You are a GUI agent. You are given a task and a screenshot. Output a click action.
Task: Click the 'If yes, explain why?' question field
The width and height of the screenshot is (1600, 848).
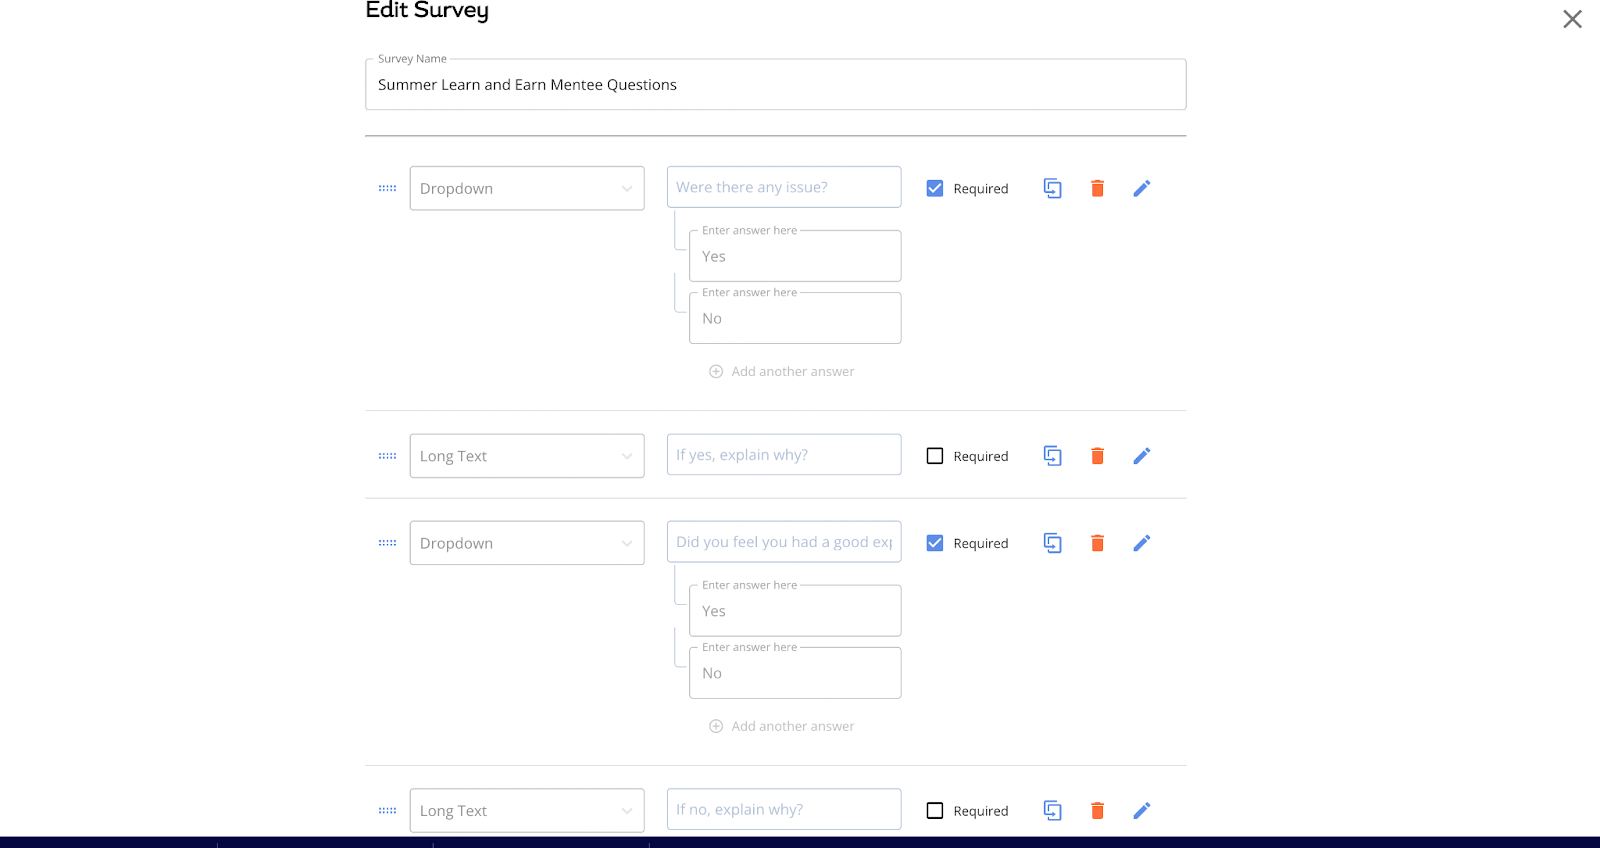[x=783, y=455]
